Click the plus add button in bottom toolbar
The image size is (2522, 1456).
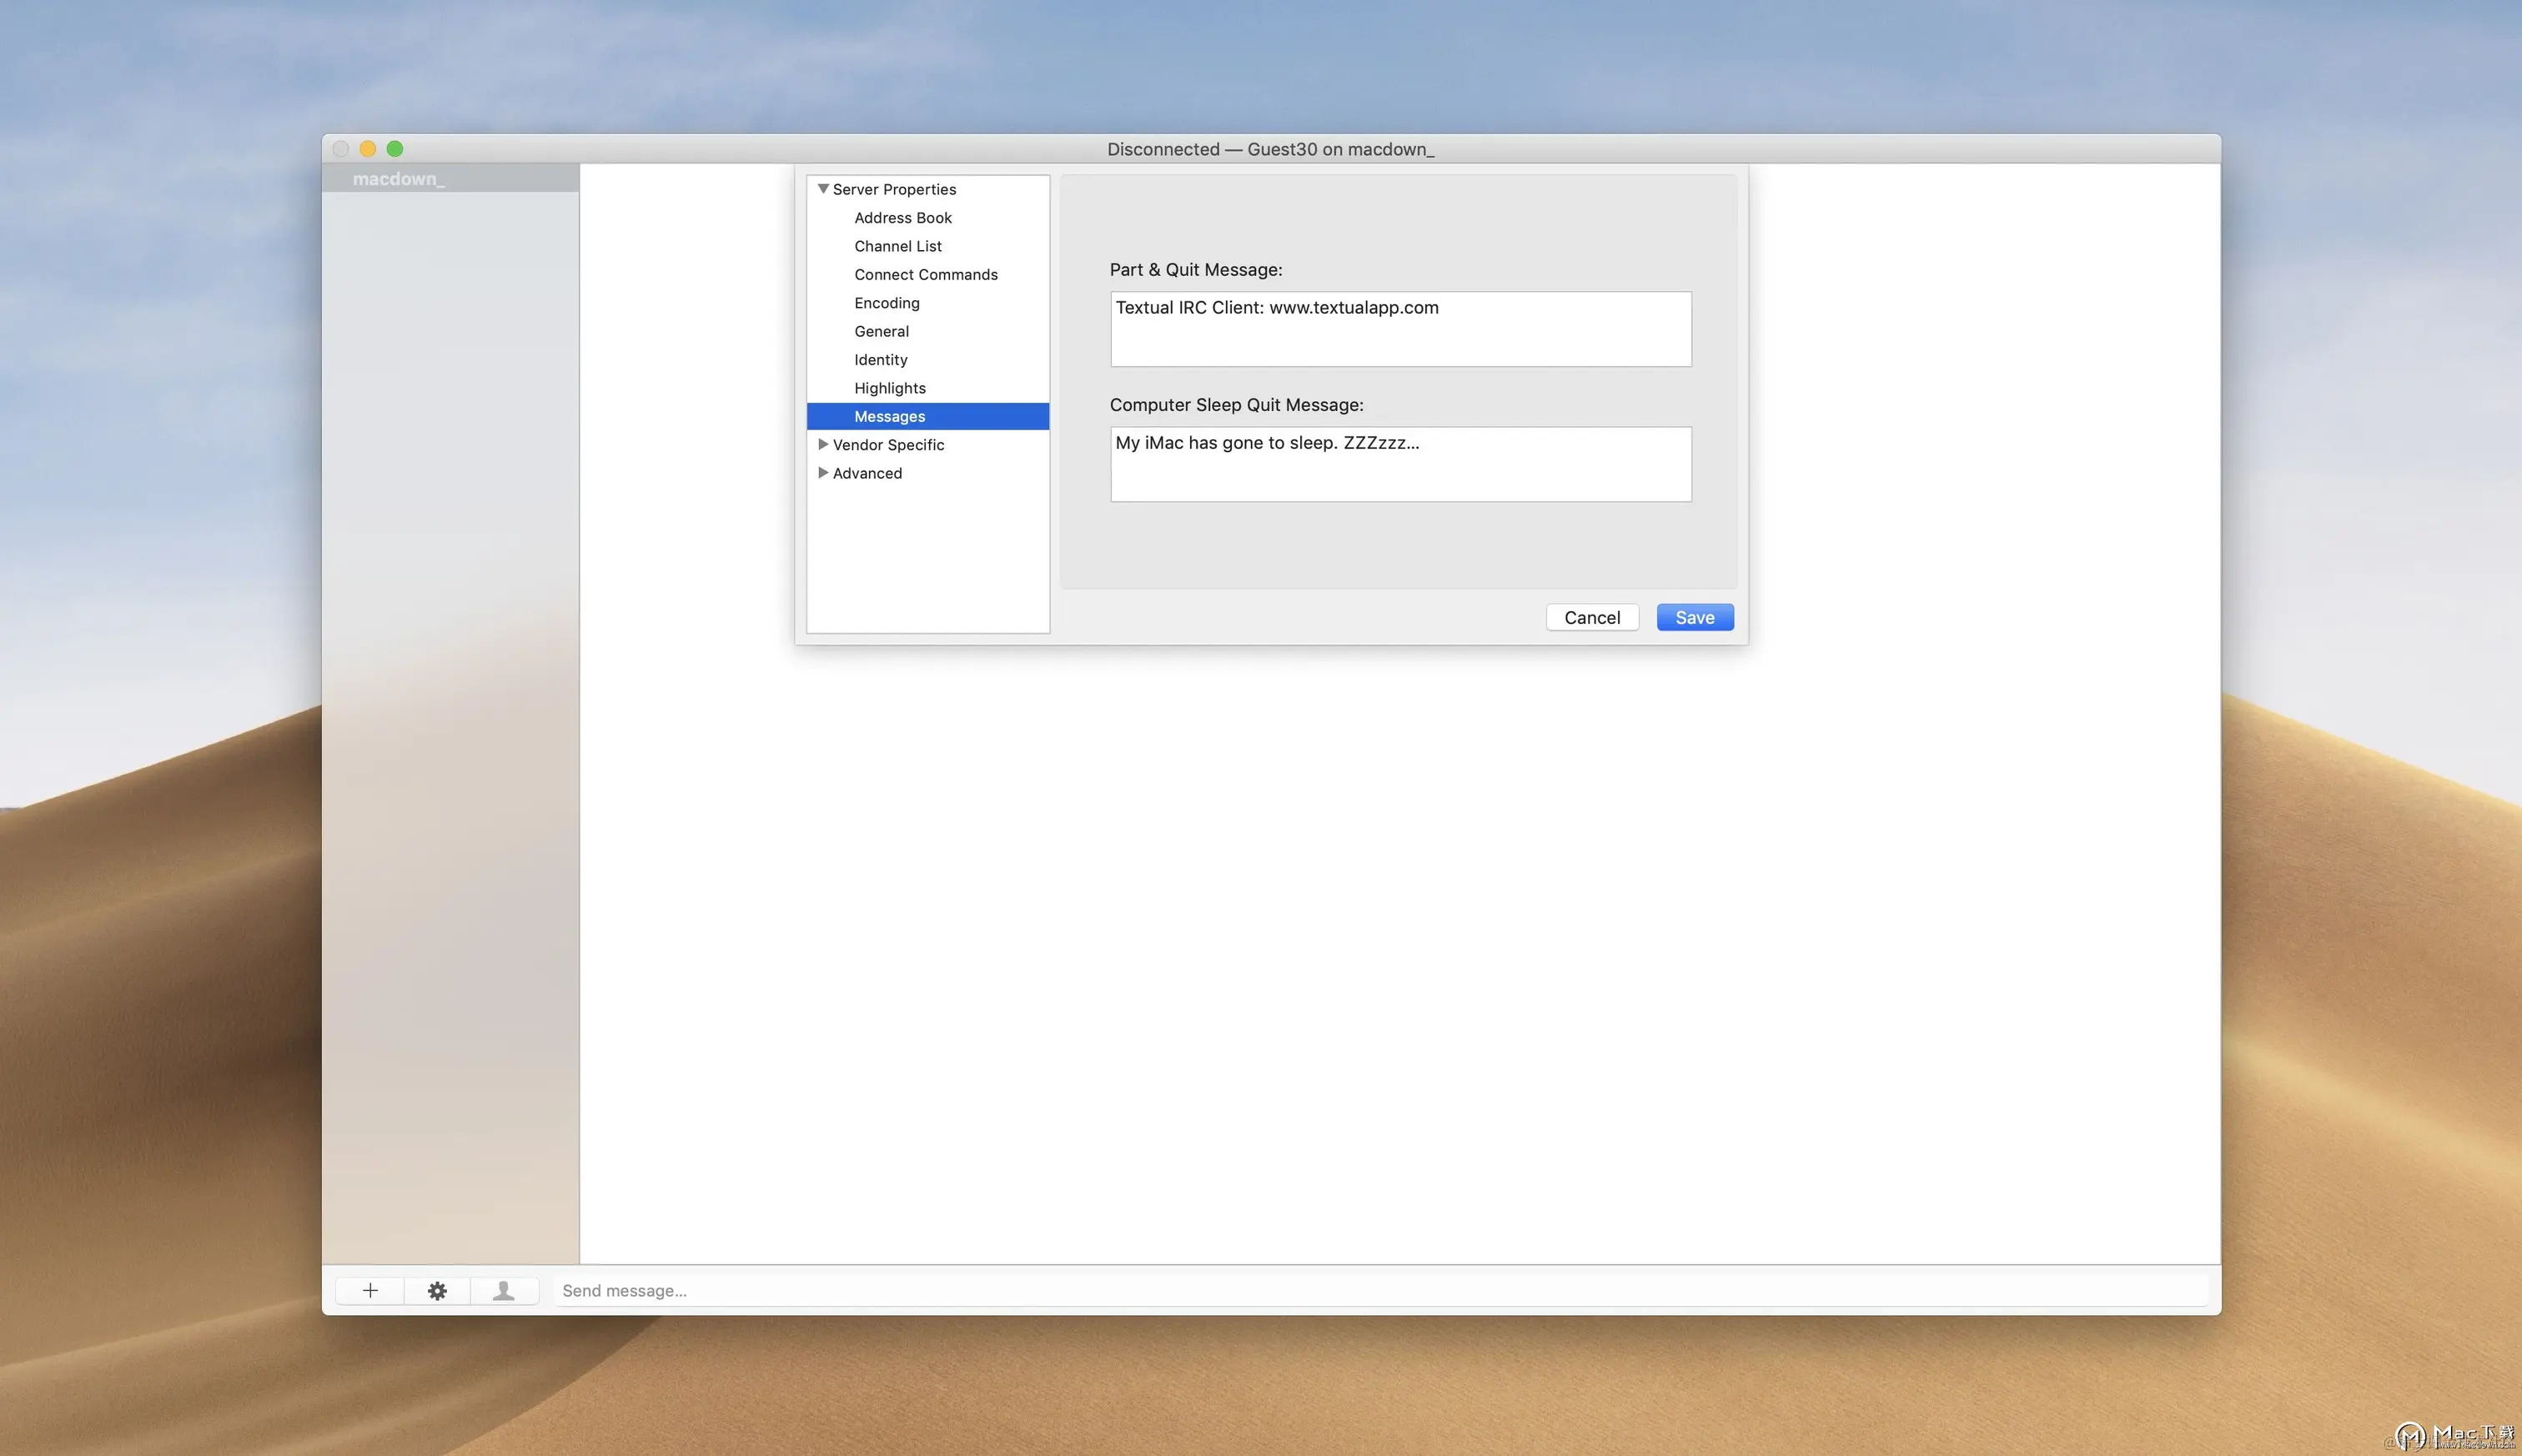(370, 1290)
